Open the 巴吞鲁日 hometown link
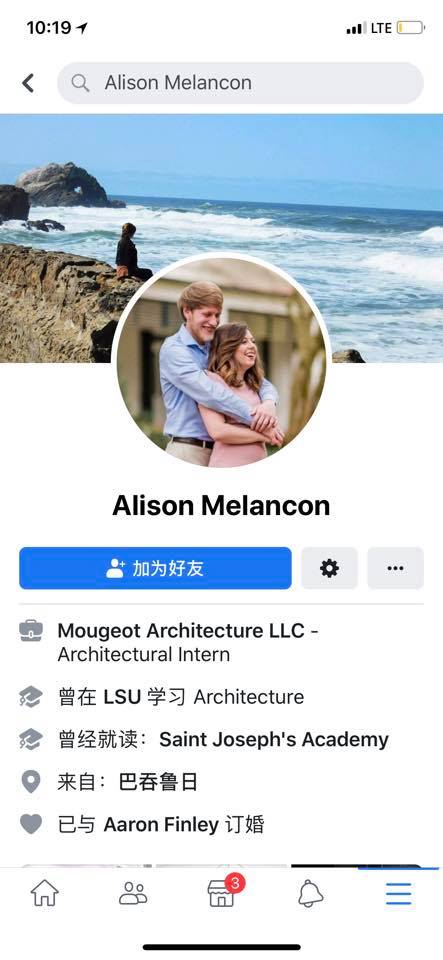This screenshot has width=443, height=960. pyautogui.click(x=158, y=782)
